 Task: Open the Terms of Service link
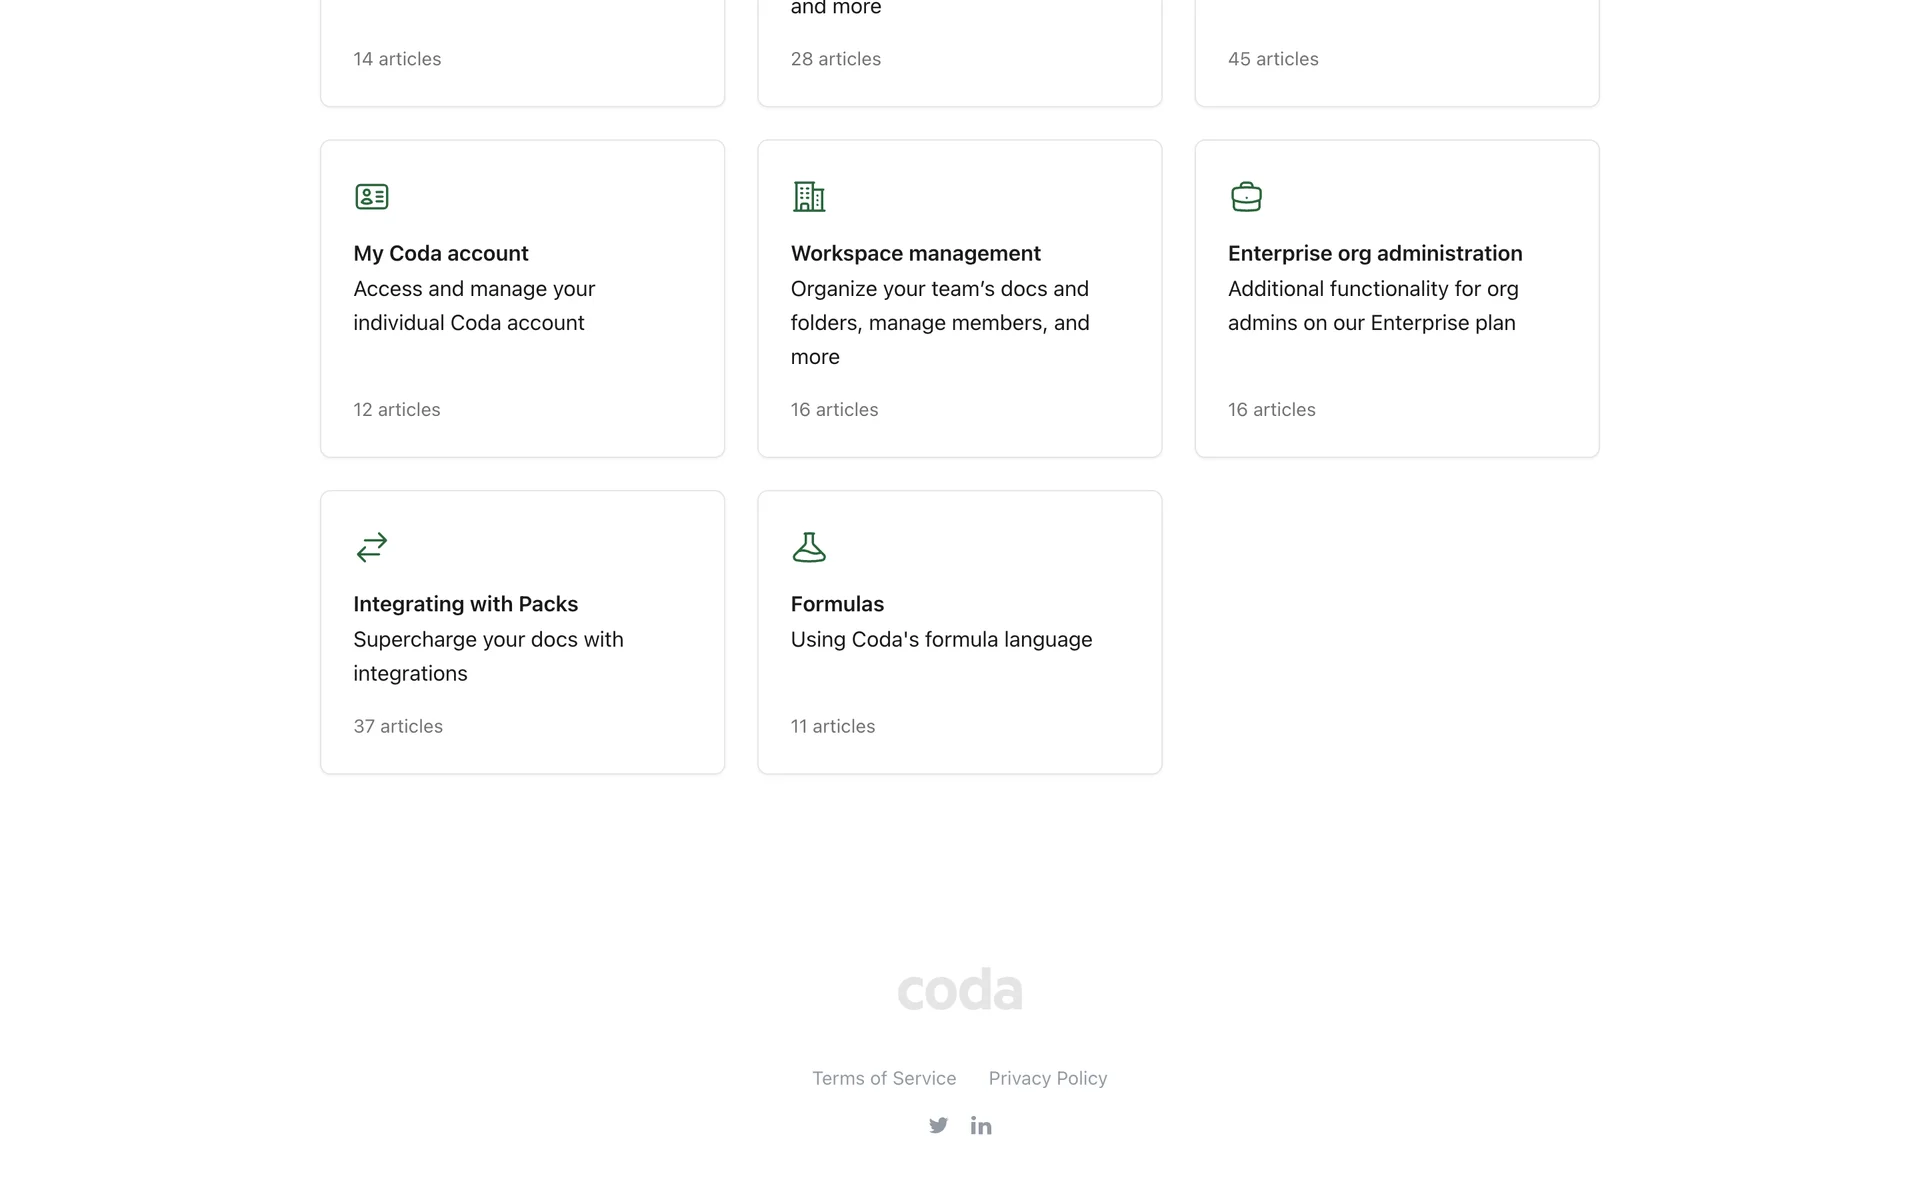pyautogui.click(x=884, y=1078)
